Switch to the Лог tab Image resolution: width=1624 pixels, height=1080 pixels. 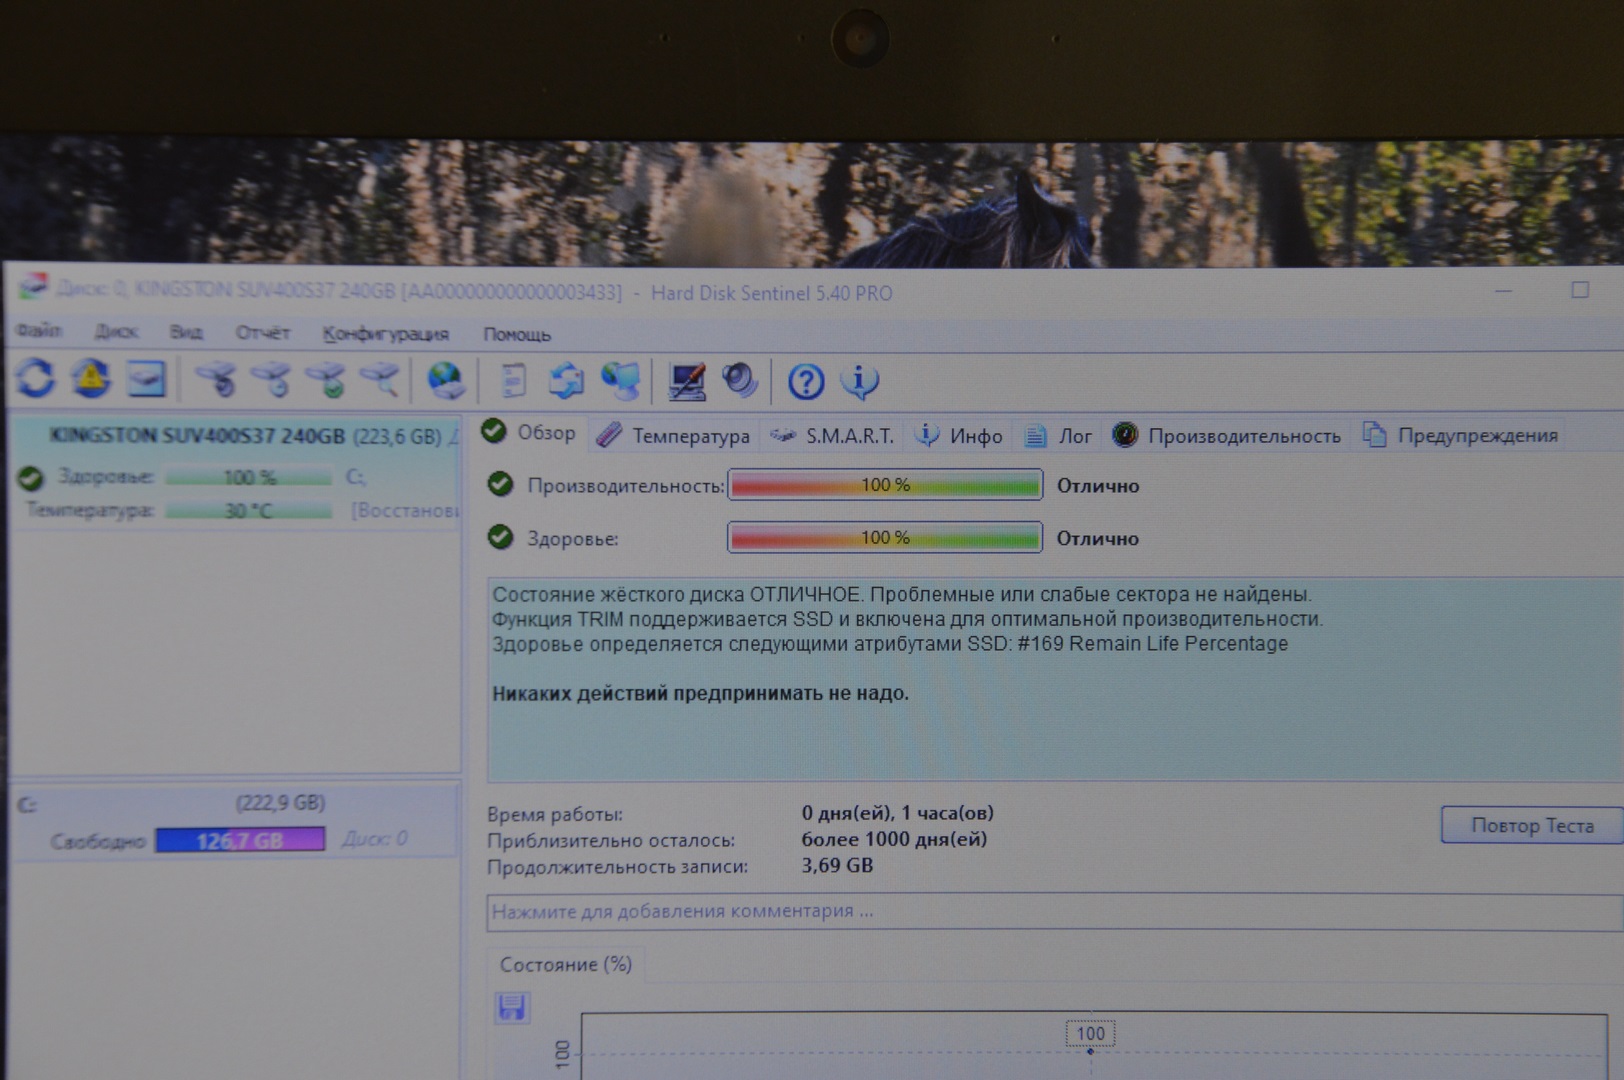pos(1059,436)
